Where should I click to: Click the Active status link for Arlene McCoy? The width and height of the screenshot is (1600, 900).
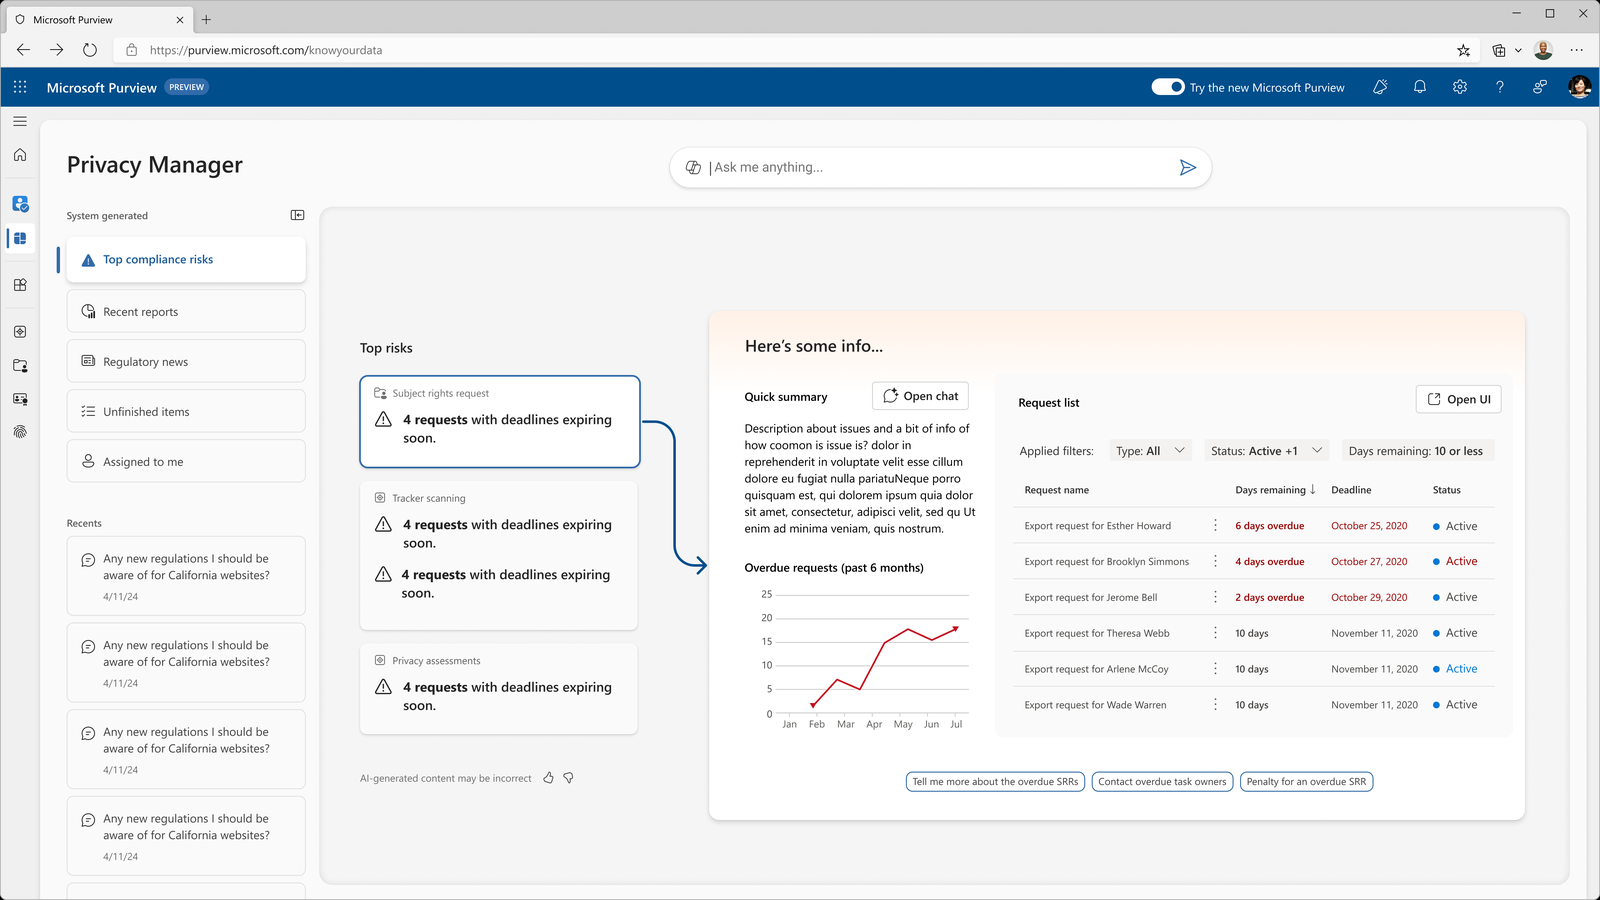[x=1461, y=669]
